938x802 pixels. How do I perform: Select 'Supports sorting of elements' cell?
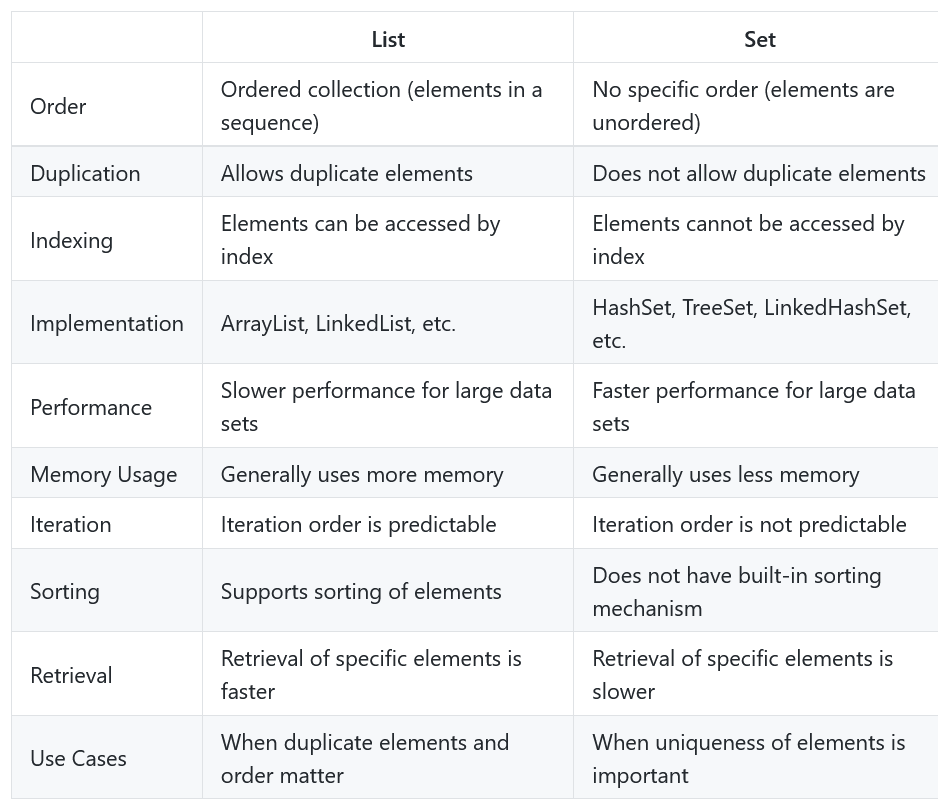[361, 591]
